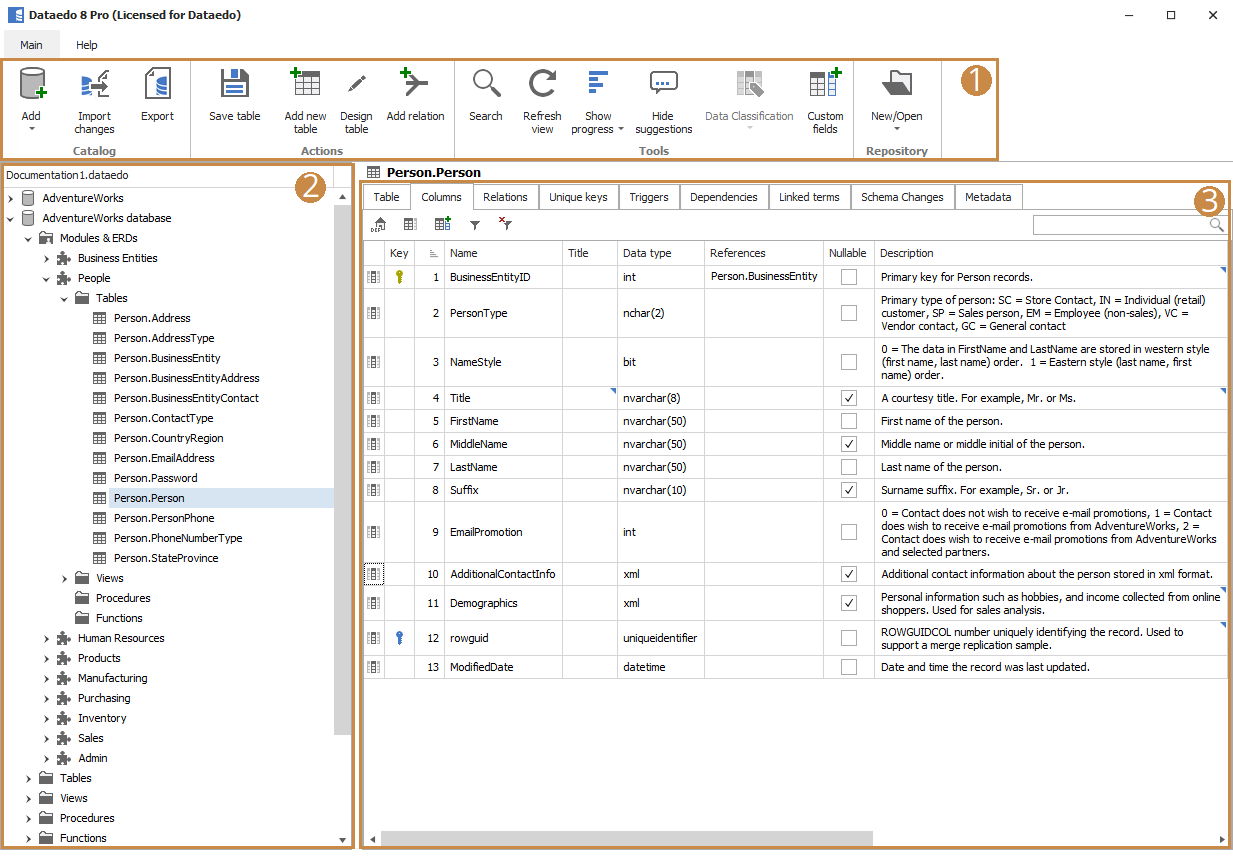
Task: Collapse the Modules & ERDs folder
Action: (28, 238)
